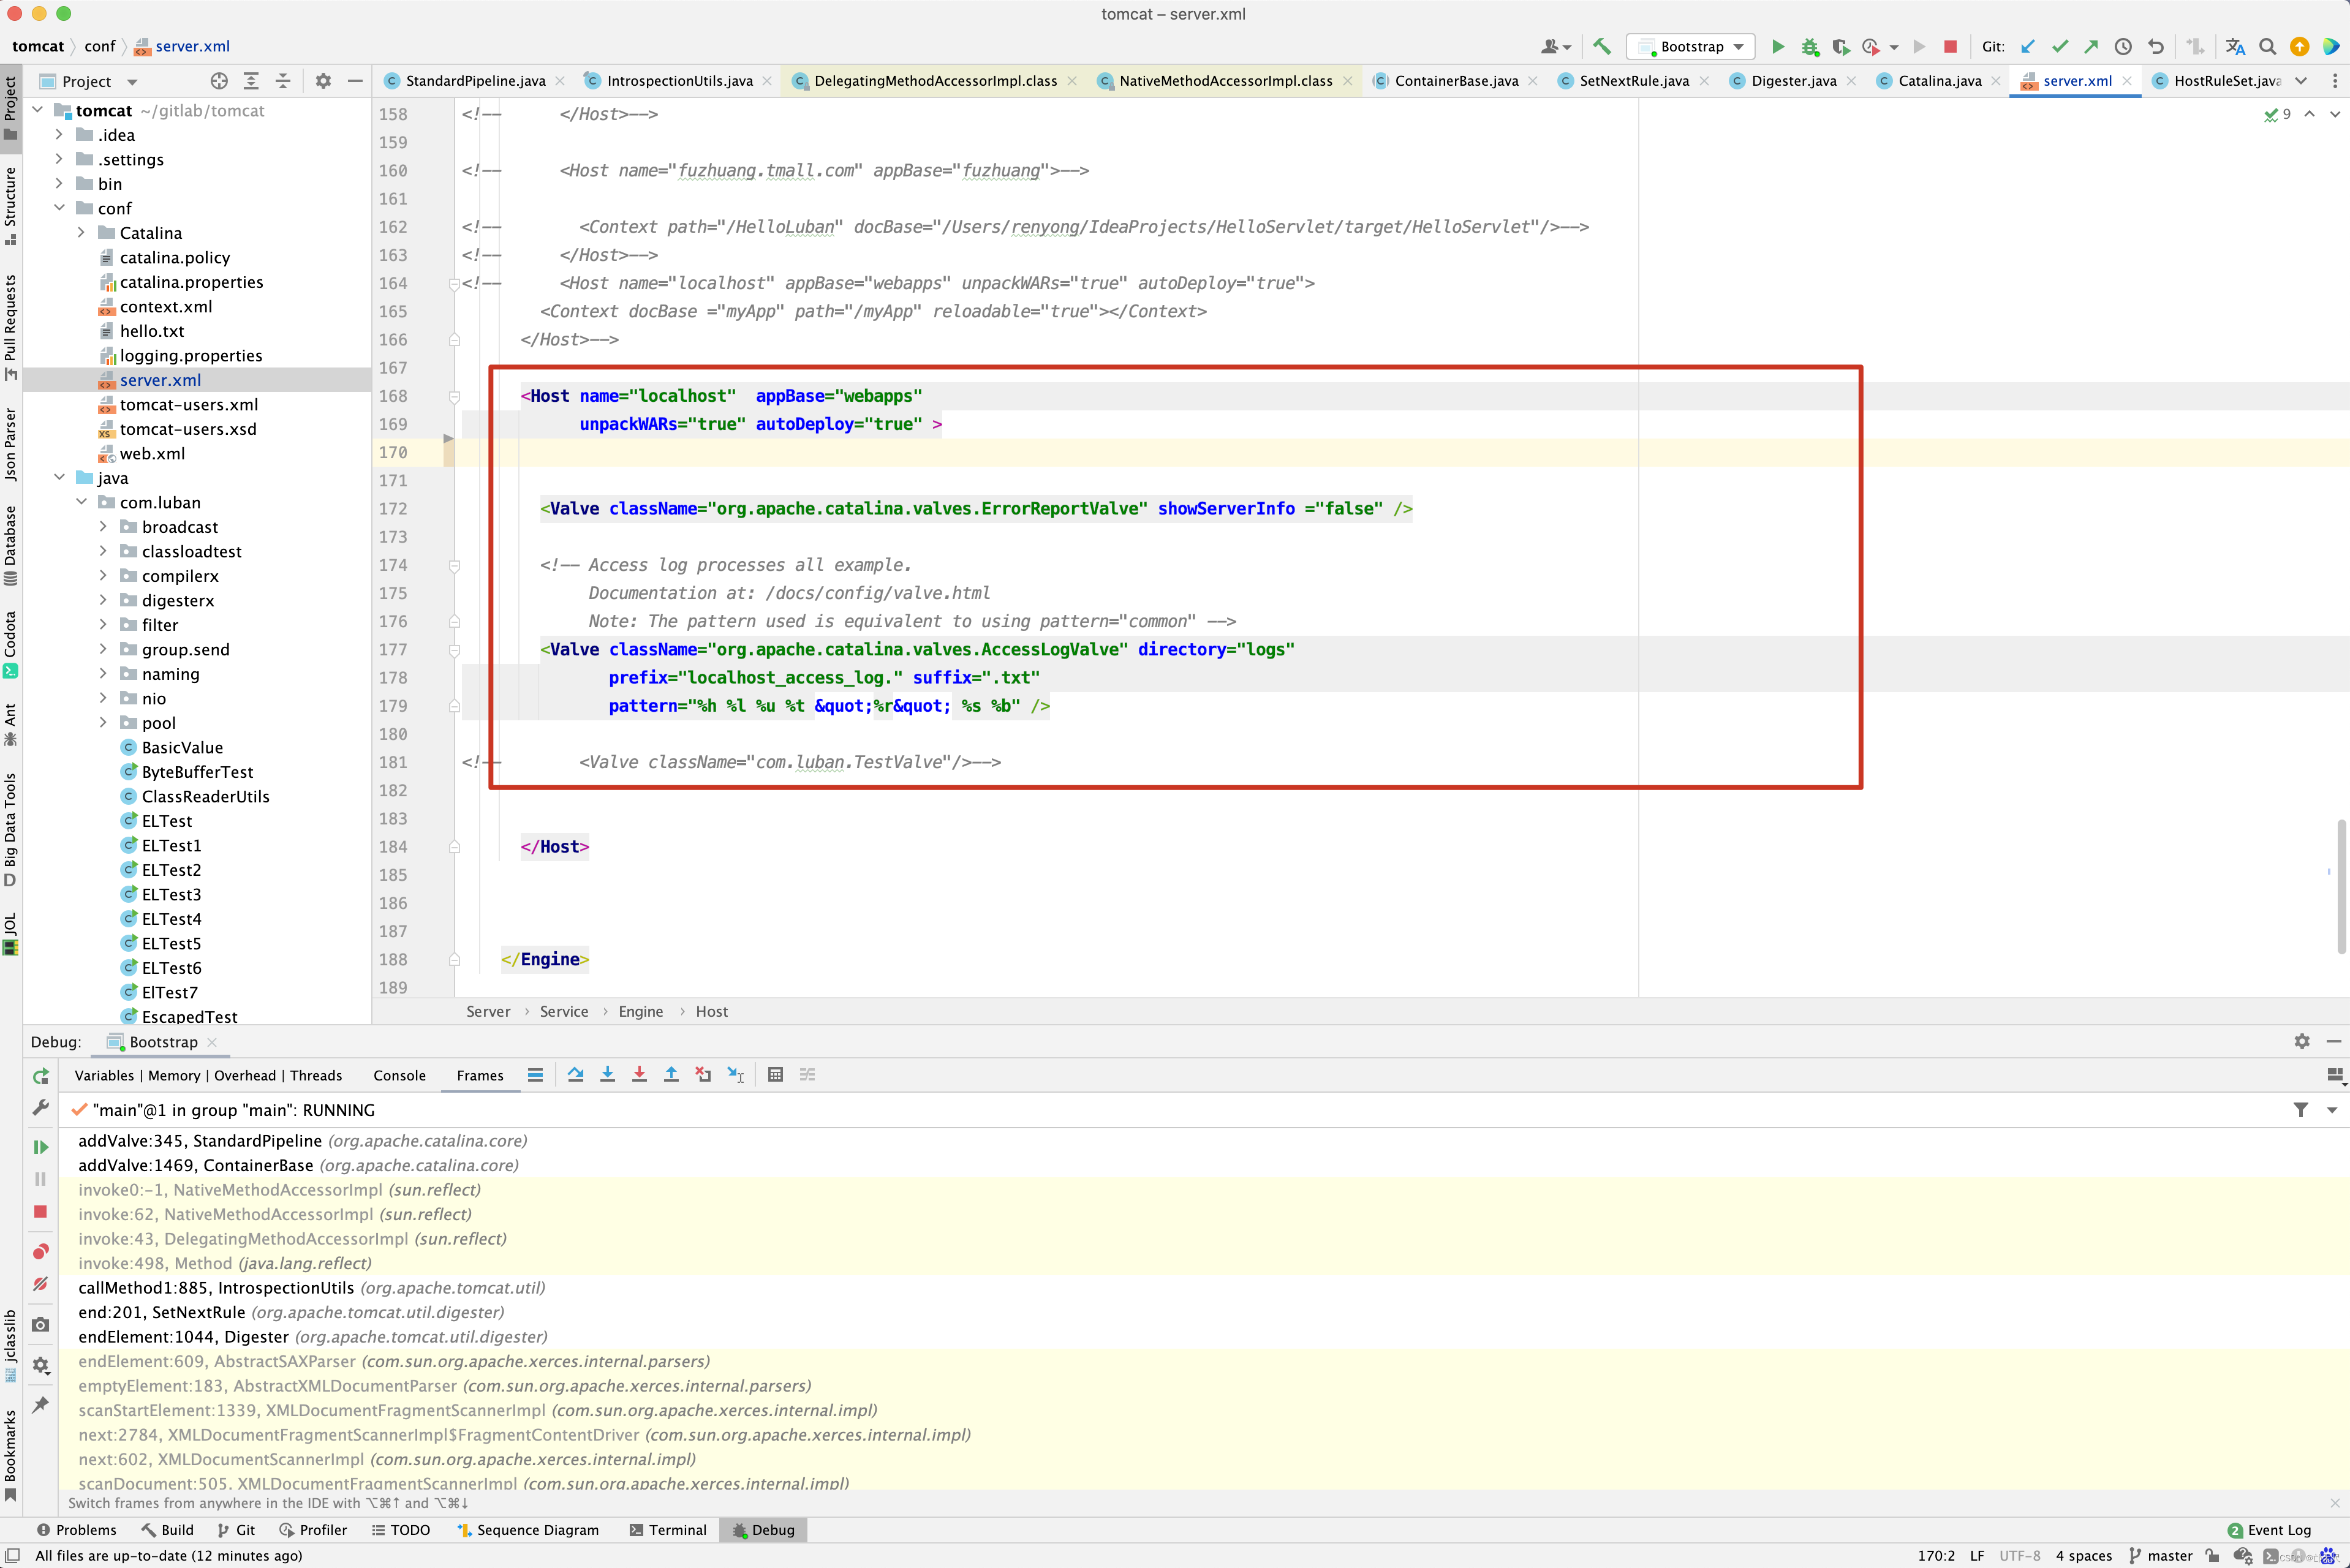Toggle the Bookmarks tool window side tab
Viewport: 2350px width, 1568px height.
coord(11,1455)
